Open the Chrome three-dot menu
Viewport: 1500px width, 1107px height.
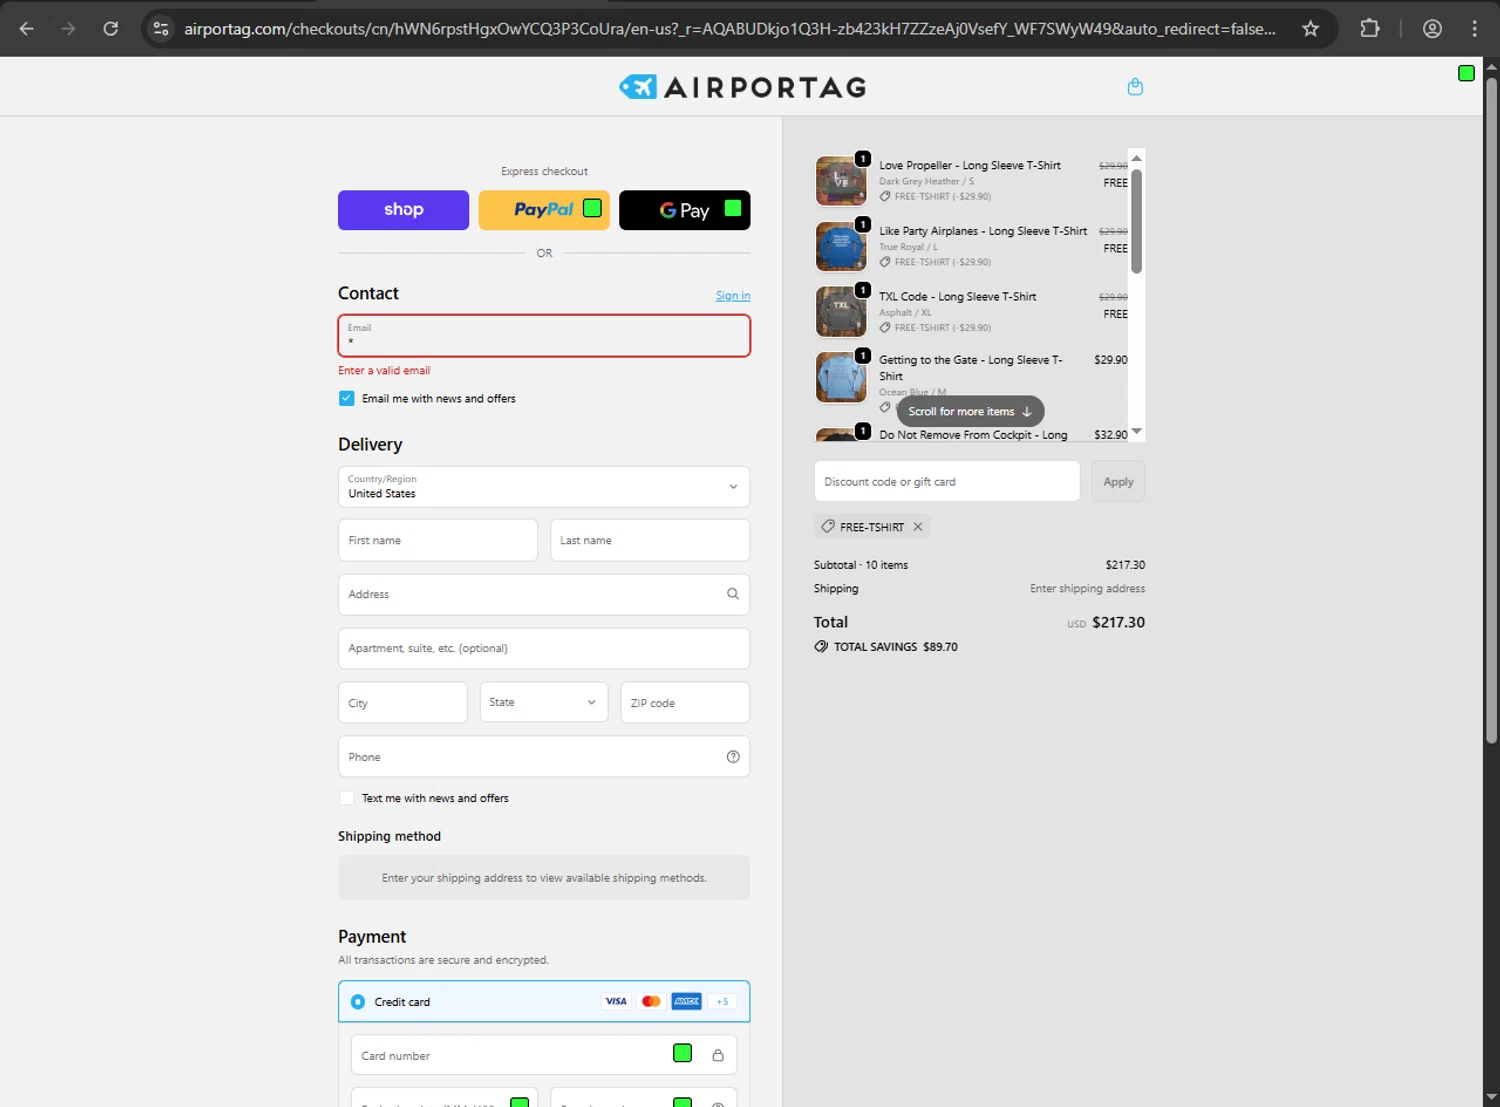1474,29
